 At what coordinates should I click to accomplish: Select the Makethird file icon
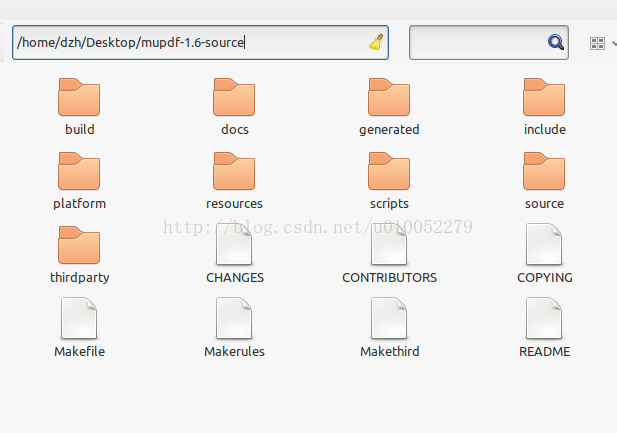pyautogui.click(x=389, y=318)
